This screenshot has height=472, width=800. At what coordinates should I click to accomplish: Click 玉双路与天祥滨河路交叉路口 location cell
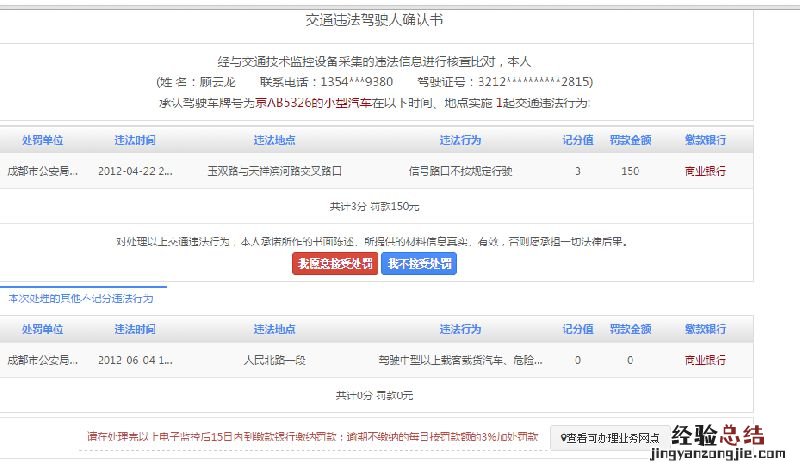(x=274, y=171)
